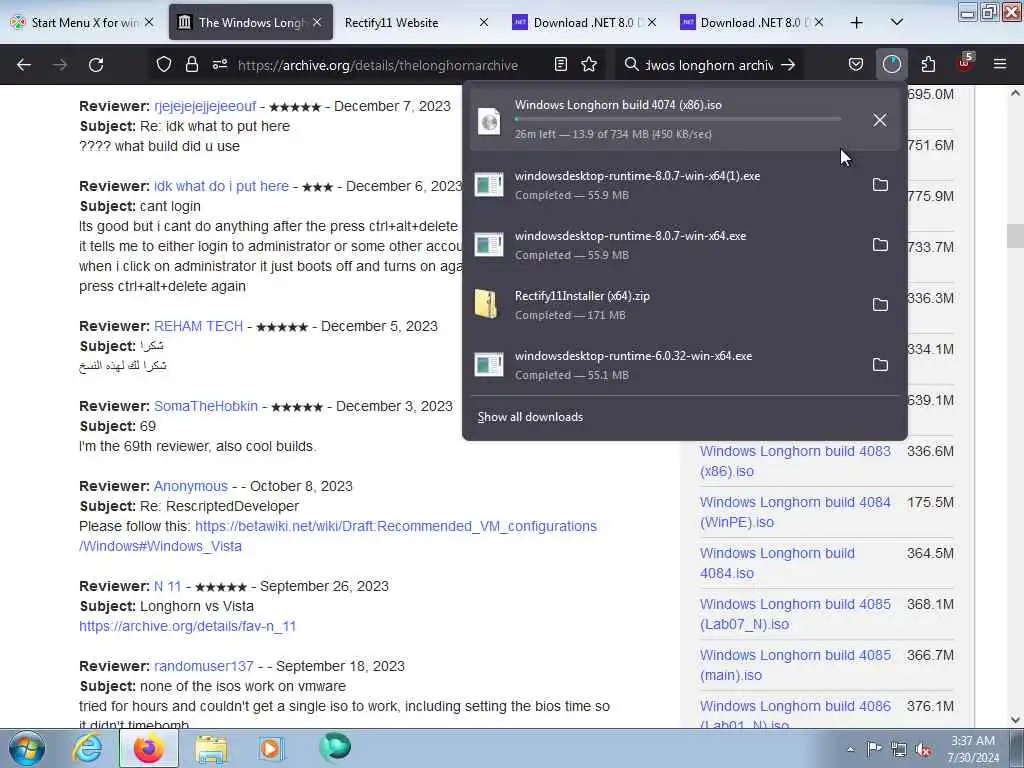Download Windows Longhorn build 4084 (WinPE).iso

pyautogui.click(x=795, y=512)
